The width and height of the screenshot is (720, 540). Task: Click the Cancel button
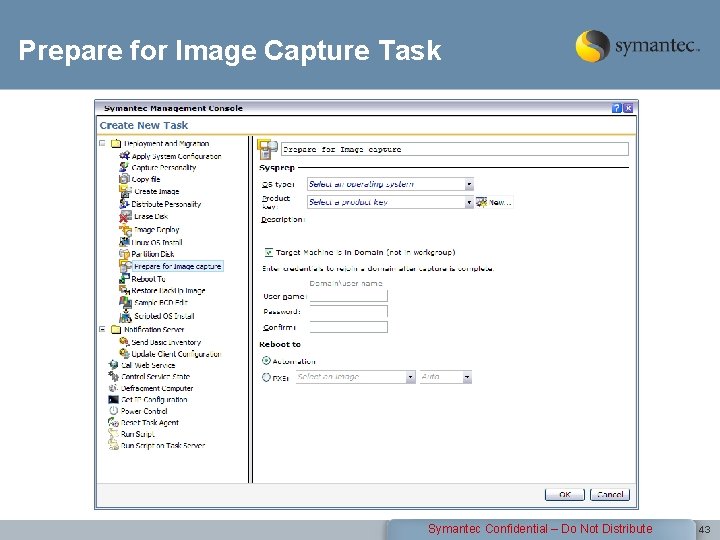(x=610, y=495)
